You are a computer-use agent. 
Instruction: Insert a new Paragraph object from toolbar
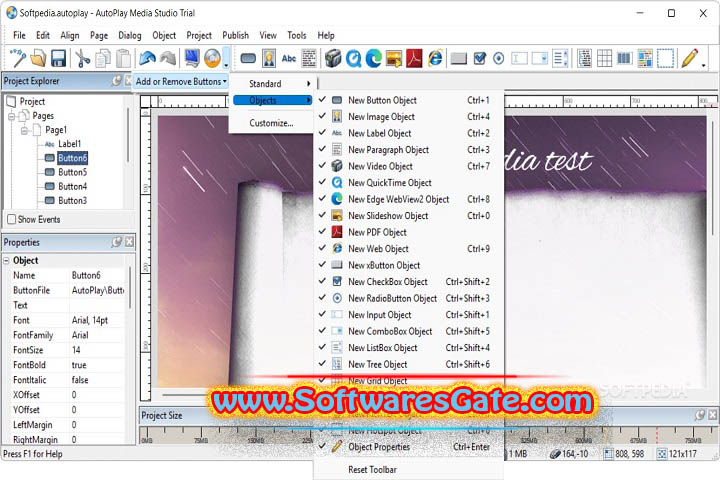click(309, 58)
